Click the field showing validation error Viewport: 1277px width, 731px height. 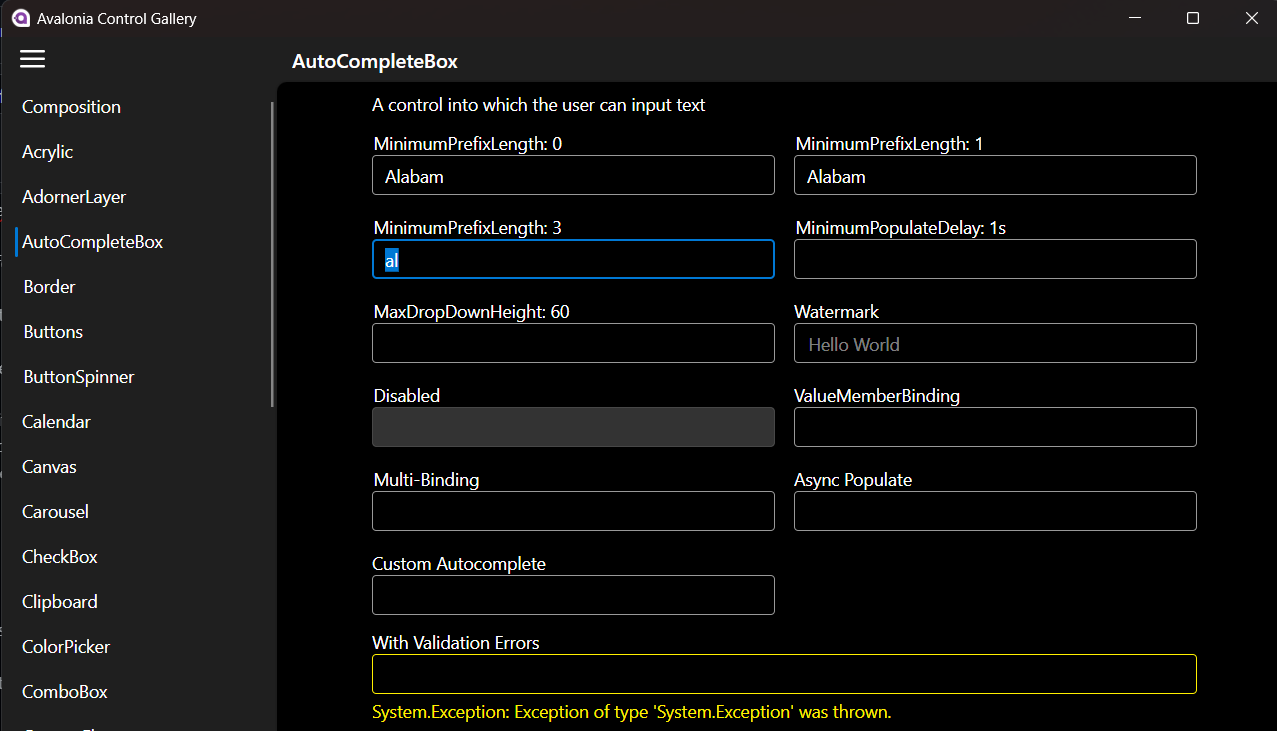[784, 673]
